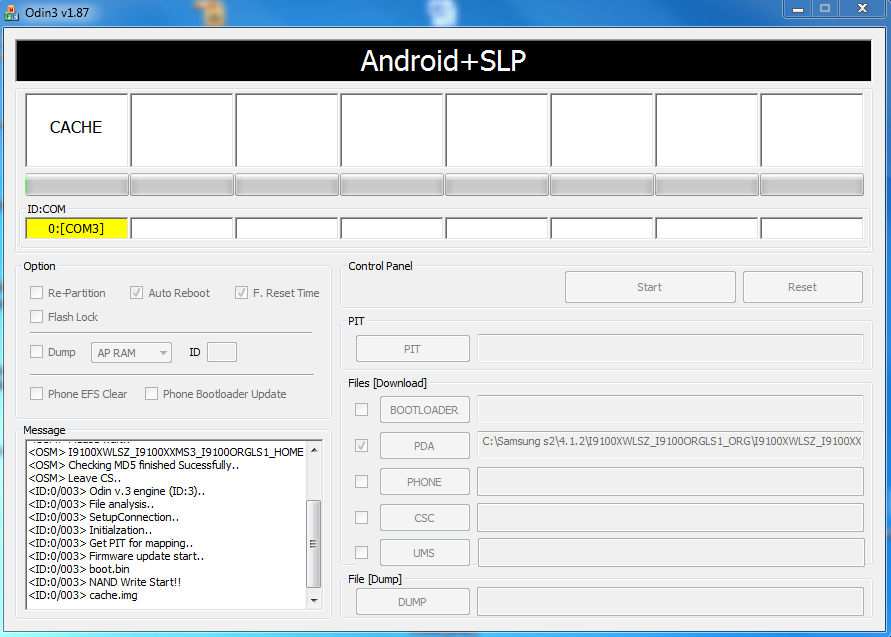Click the PHONE file button
This screenshot has width=891, height=637.
[424, 482]
